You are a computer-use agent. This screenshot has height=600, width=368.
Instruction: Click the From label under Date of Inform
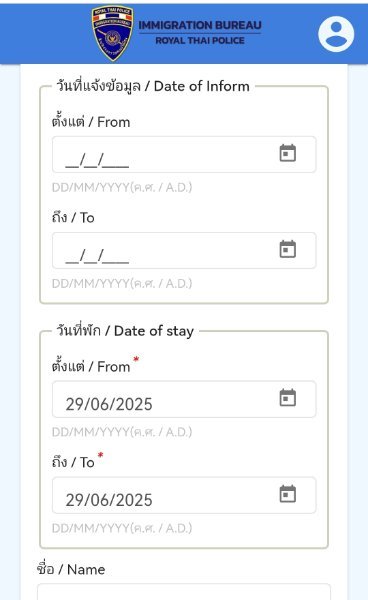pyautogui.click(x=91, y=122)
